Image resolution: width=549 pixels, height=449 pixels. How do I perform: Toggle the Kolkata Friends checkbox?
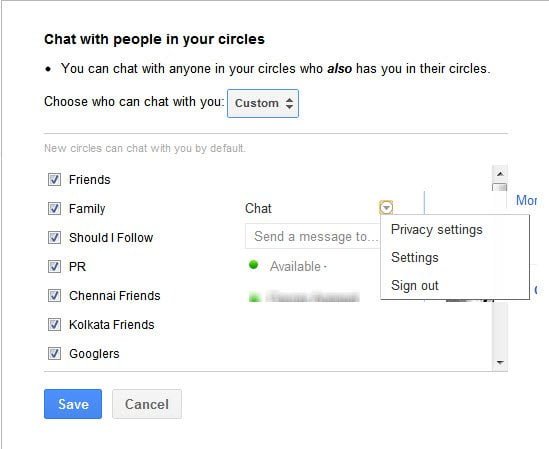click(x=54, y=325)
